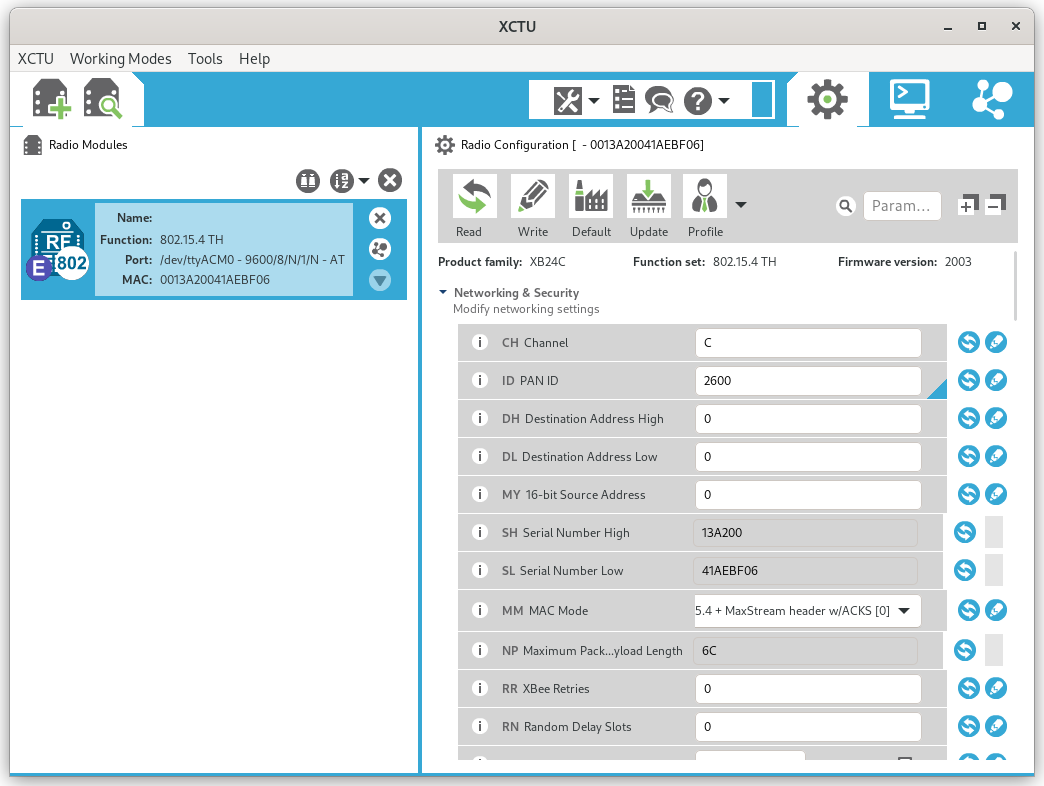1044x786 pixels.
Task: Remove the radio module from list
Action: pyautogui.click(x=379, y=218)
